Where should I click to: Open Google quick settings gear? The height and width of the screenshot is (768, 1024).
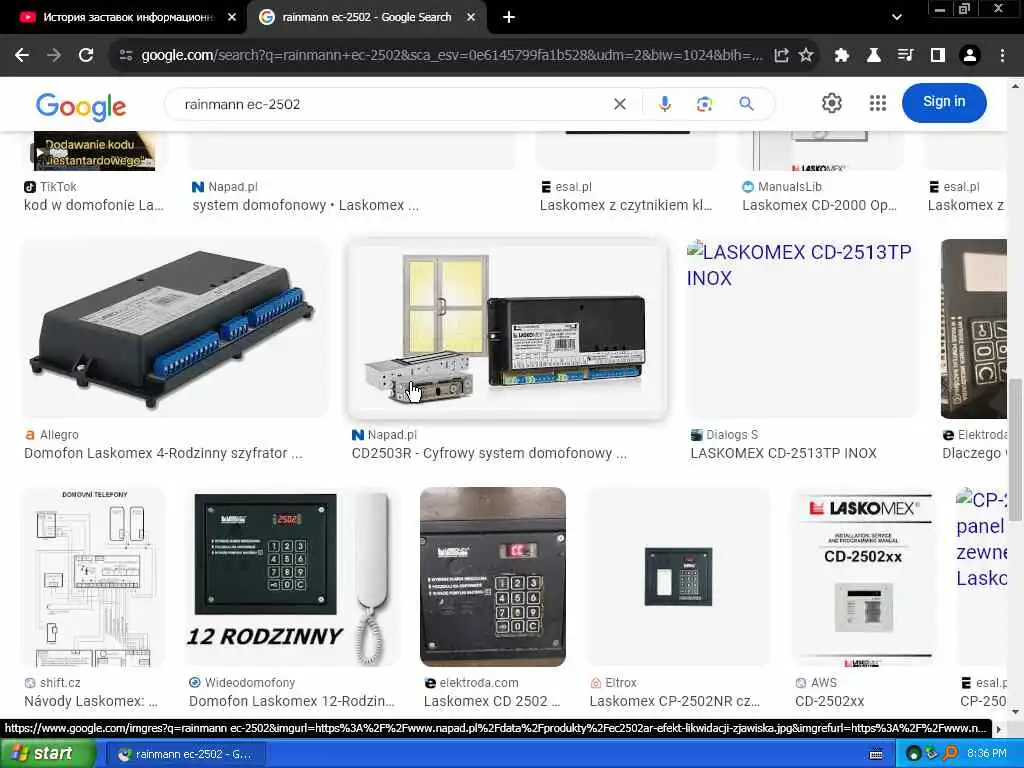pyautogui.click(x=831, y=103)
